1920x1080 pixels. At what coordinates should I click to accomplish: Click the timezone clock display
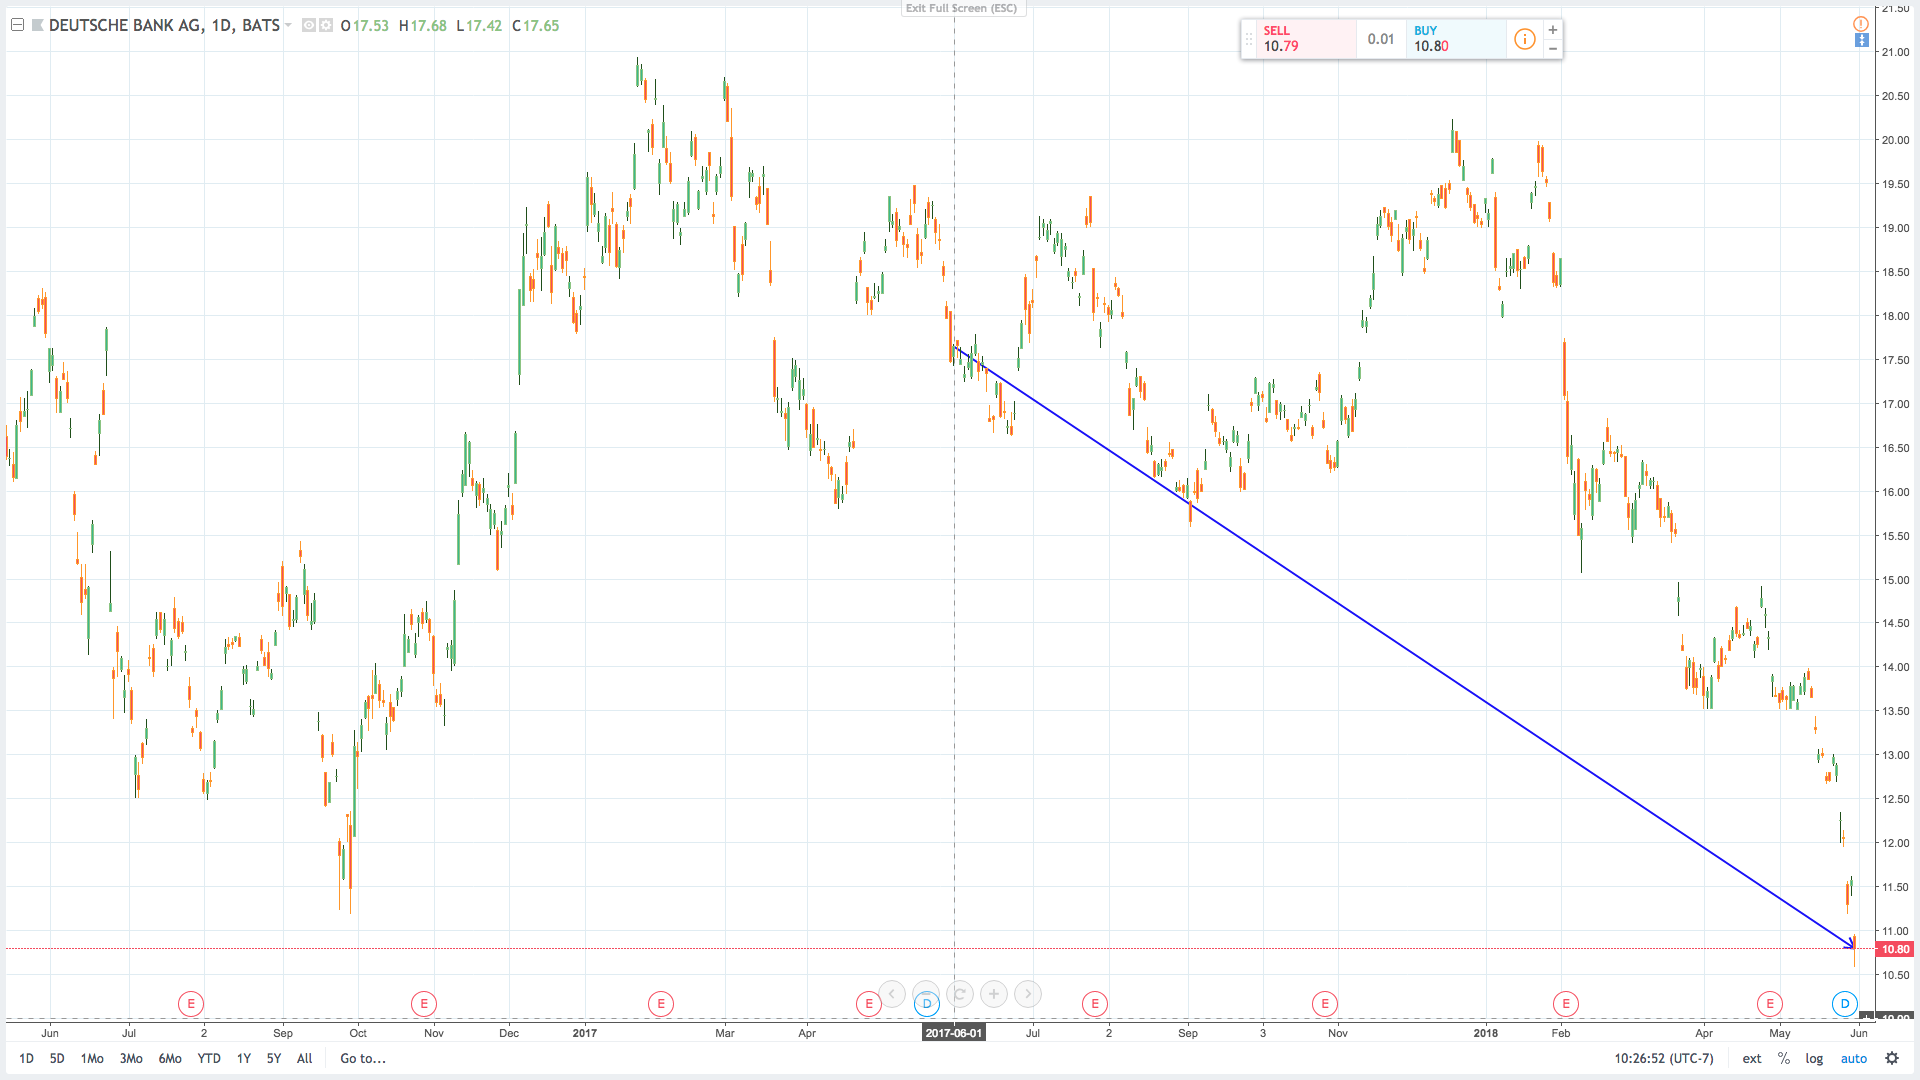(1663, 1058)
